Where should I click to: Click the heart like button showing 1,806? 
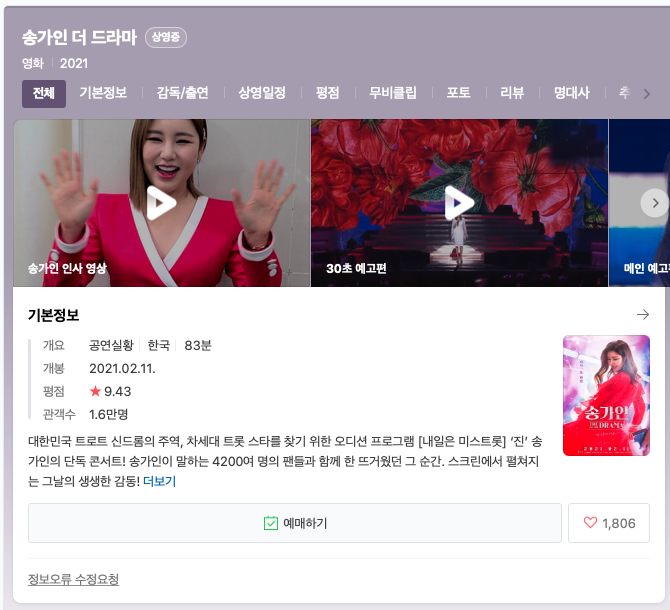tap(609, 523)
